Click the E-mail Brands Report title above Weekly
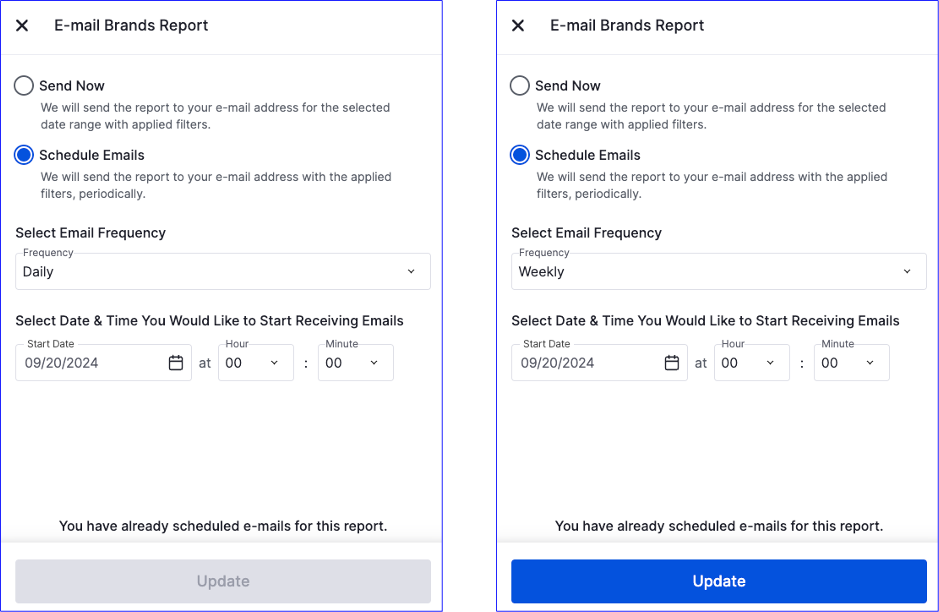The height and width of the screenshot is (612, 939). 627,26
